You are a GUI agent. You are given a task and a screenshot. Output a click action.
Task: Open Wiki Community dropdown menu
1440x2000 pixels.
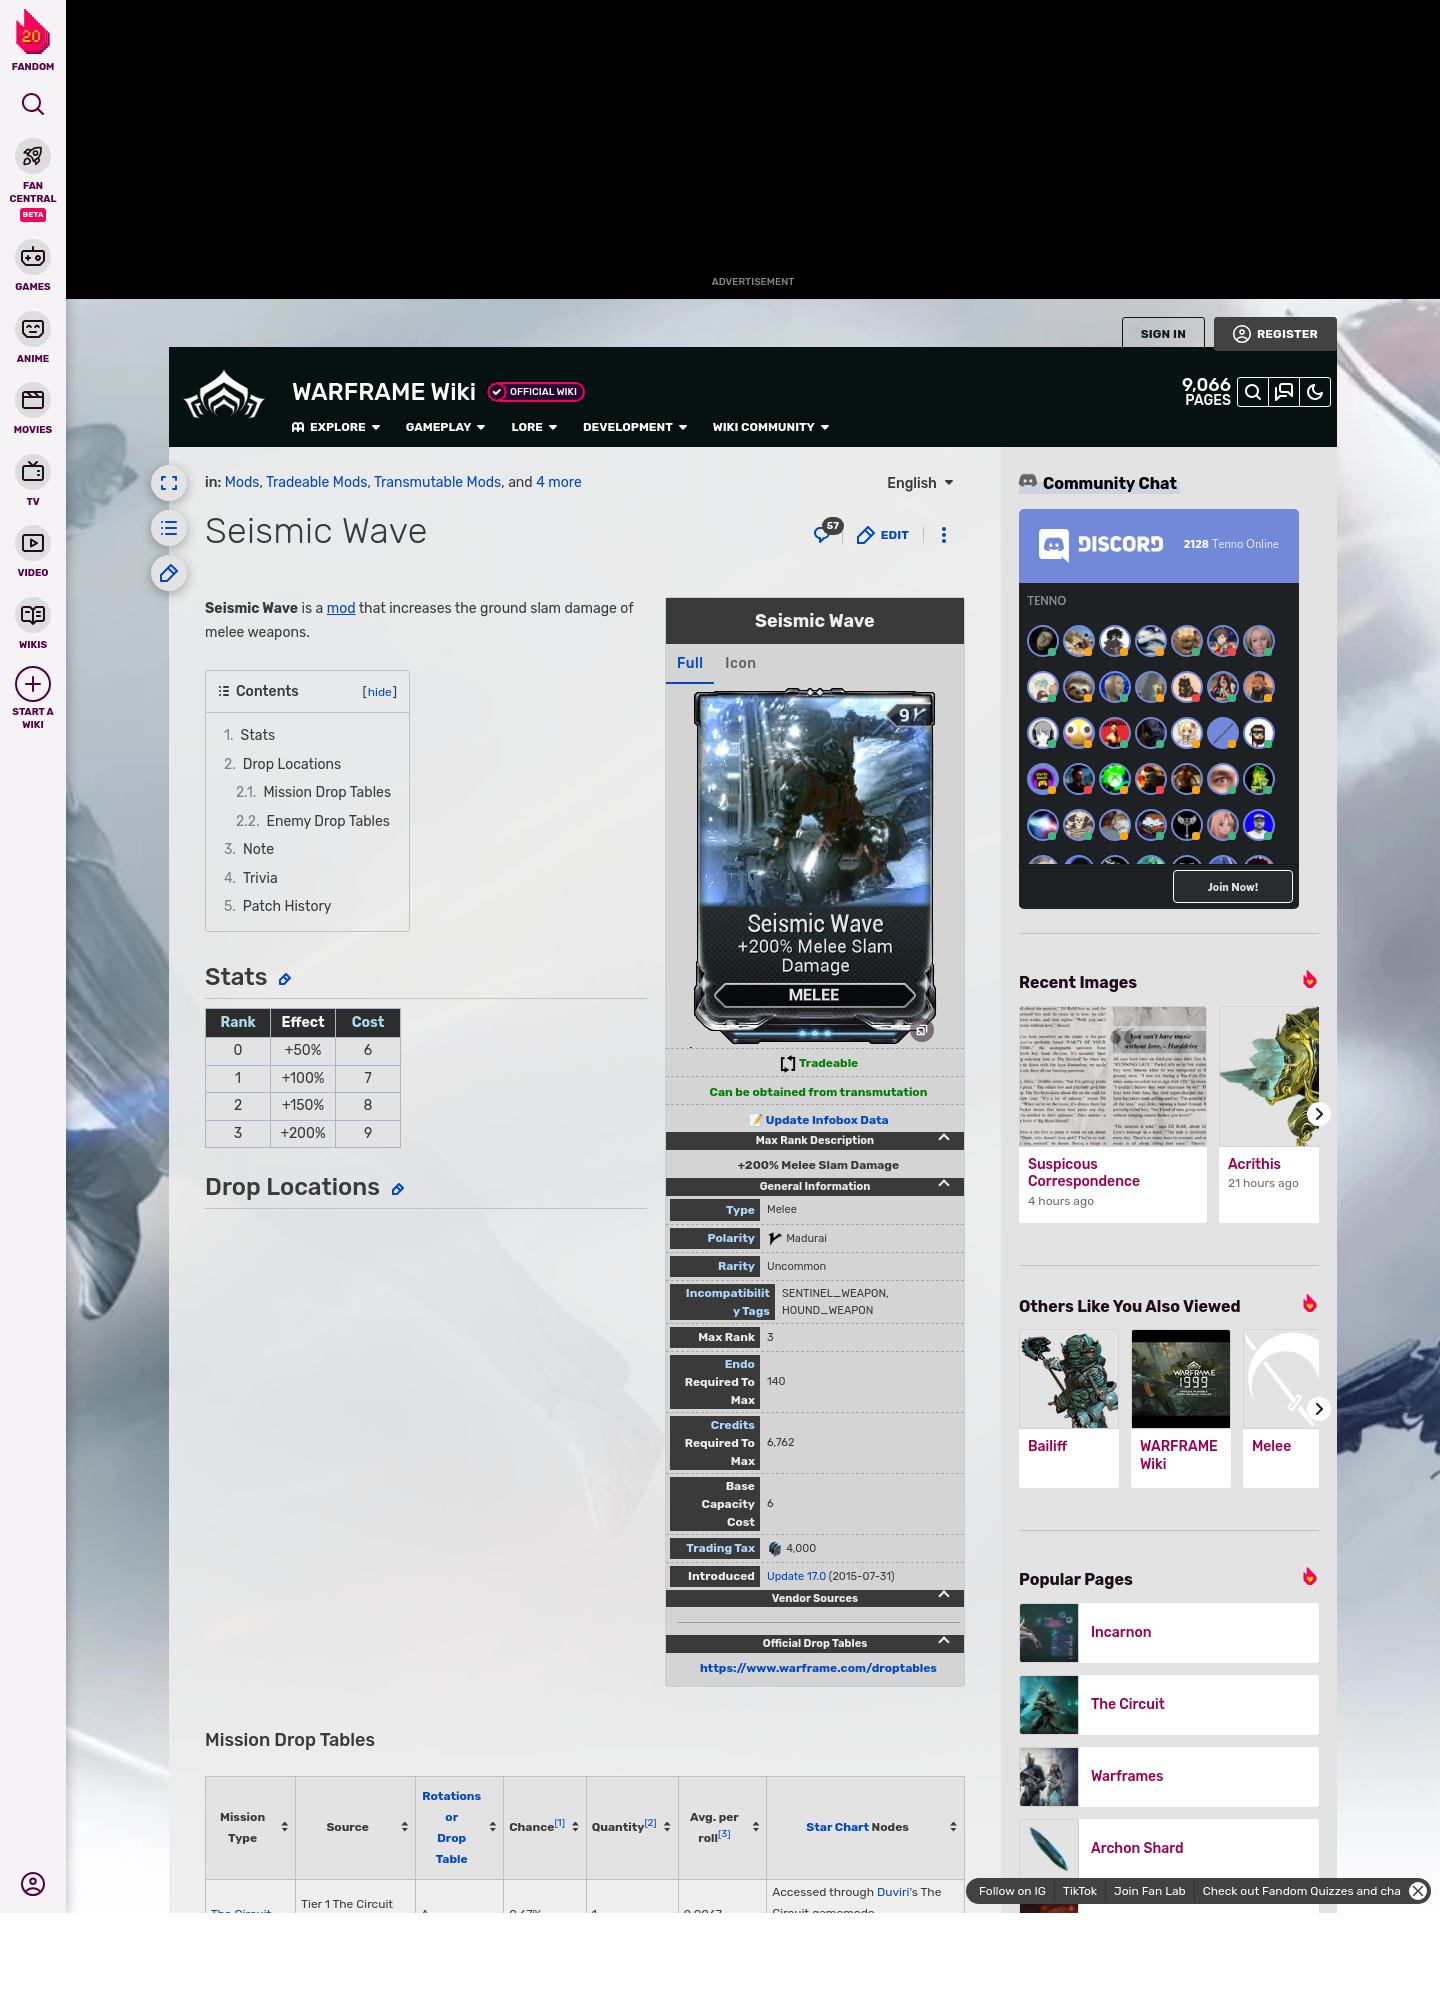[771, 427]
